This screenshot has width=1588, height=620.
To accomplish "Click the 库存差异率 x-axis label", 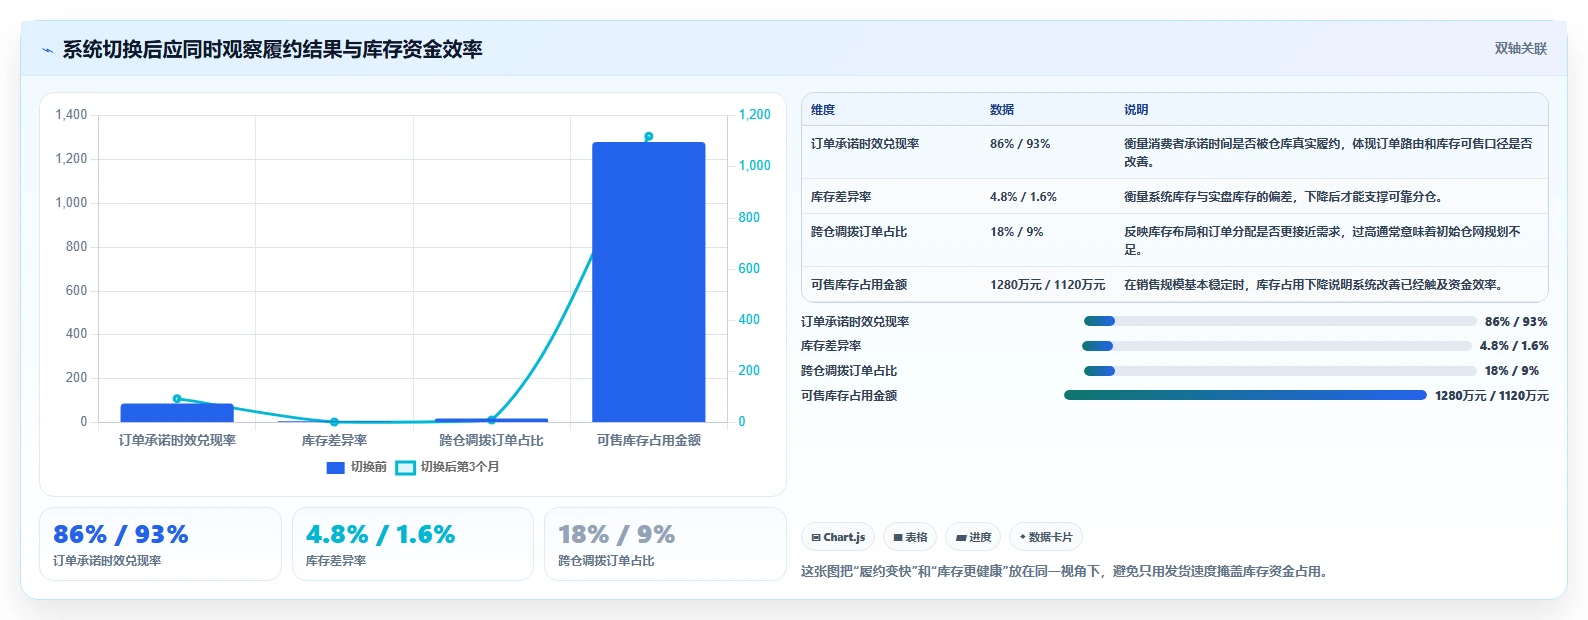I will [x=334, y=440].
